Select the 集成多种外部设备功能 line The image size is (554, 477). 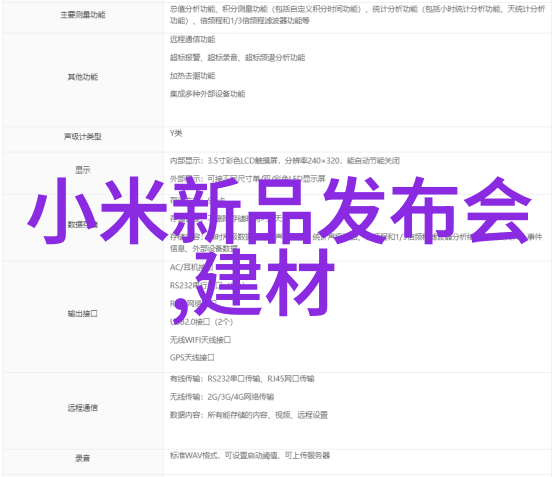coord(207,94)
